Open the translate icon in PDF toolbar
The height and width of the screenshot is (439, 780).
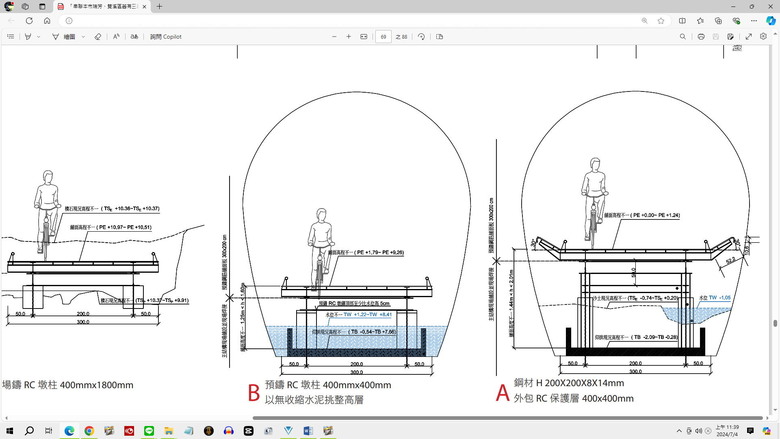[134, 36]
